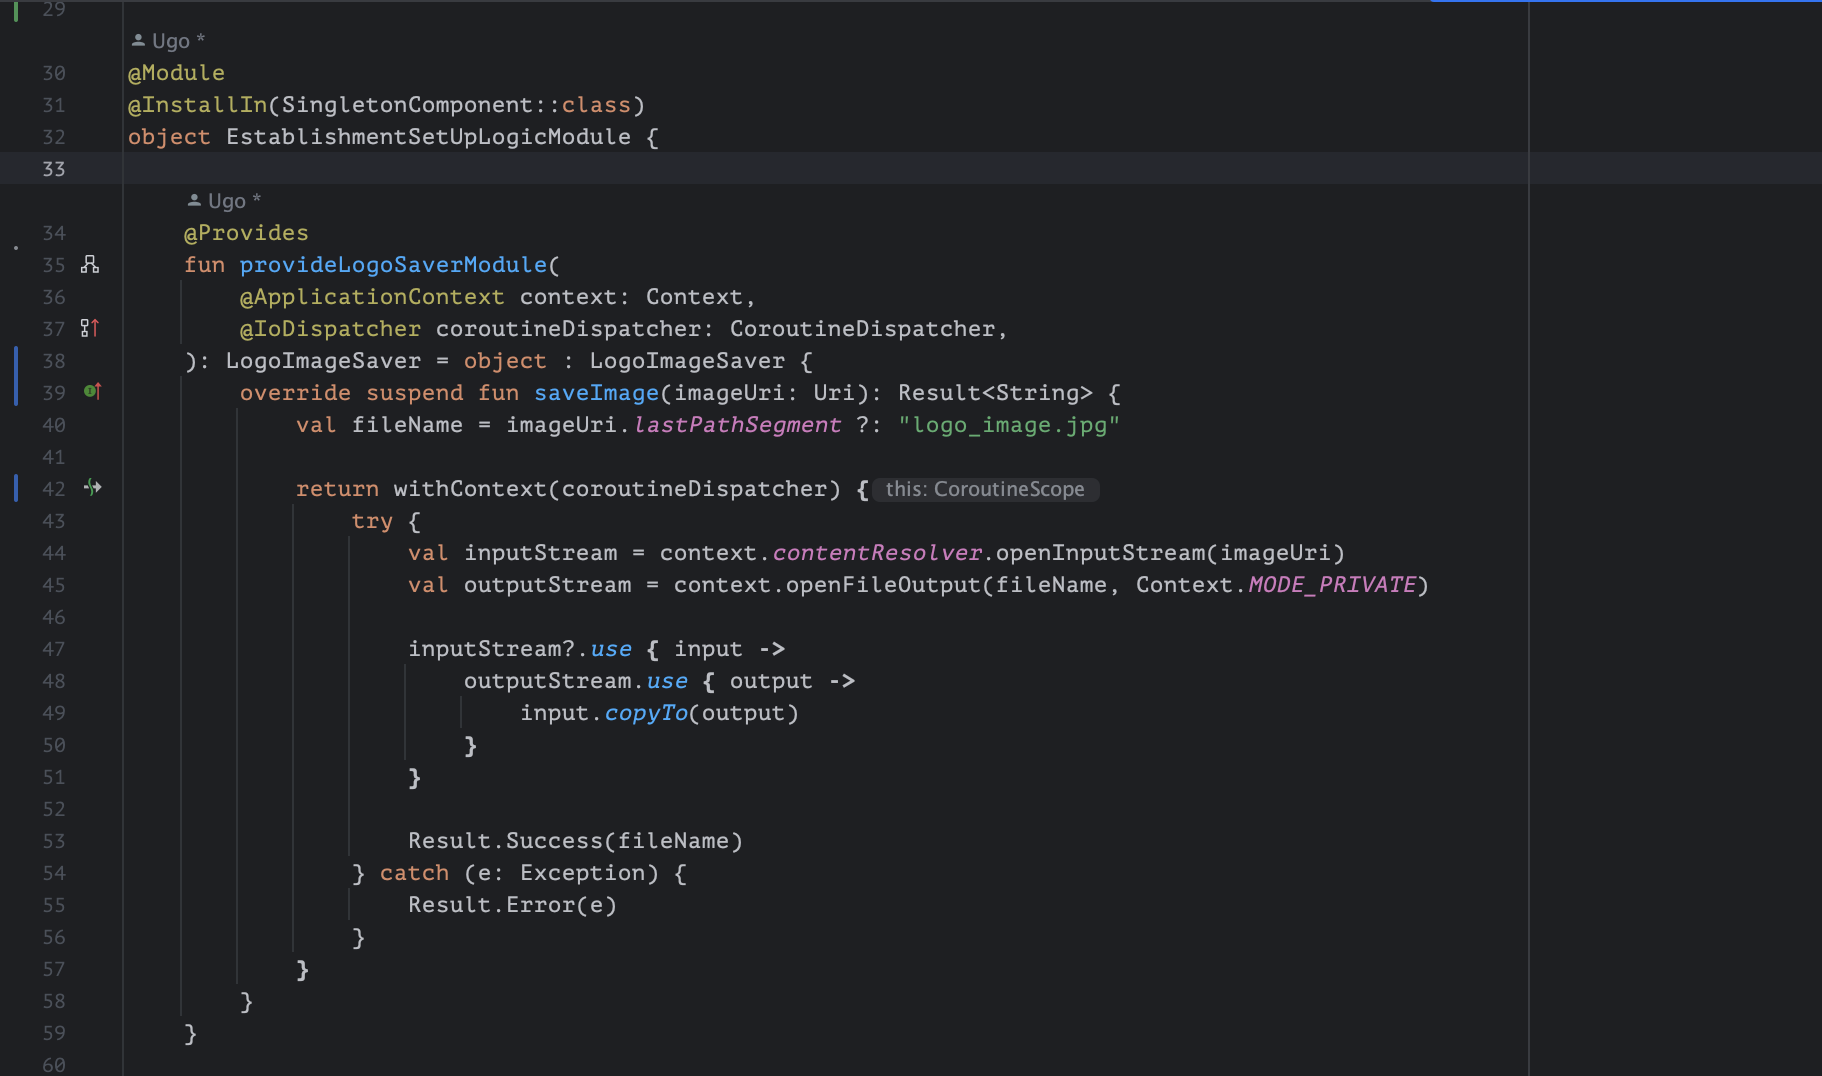1822x1076 pixels.
Task: Click the @IoDispatcher annotation
Action: coord(330,329)
